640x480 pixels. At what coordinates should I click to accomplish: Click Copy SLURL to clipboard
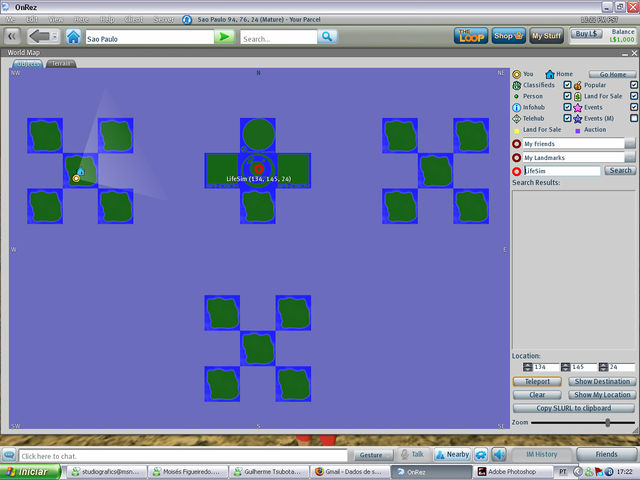pos(573,408)
